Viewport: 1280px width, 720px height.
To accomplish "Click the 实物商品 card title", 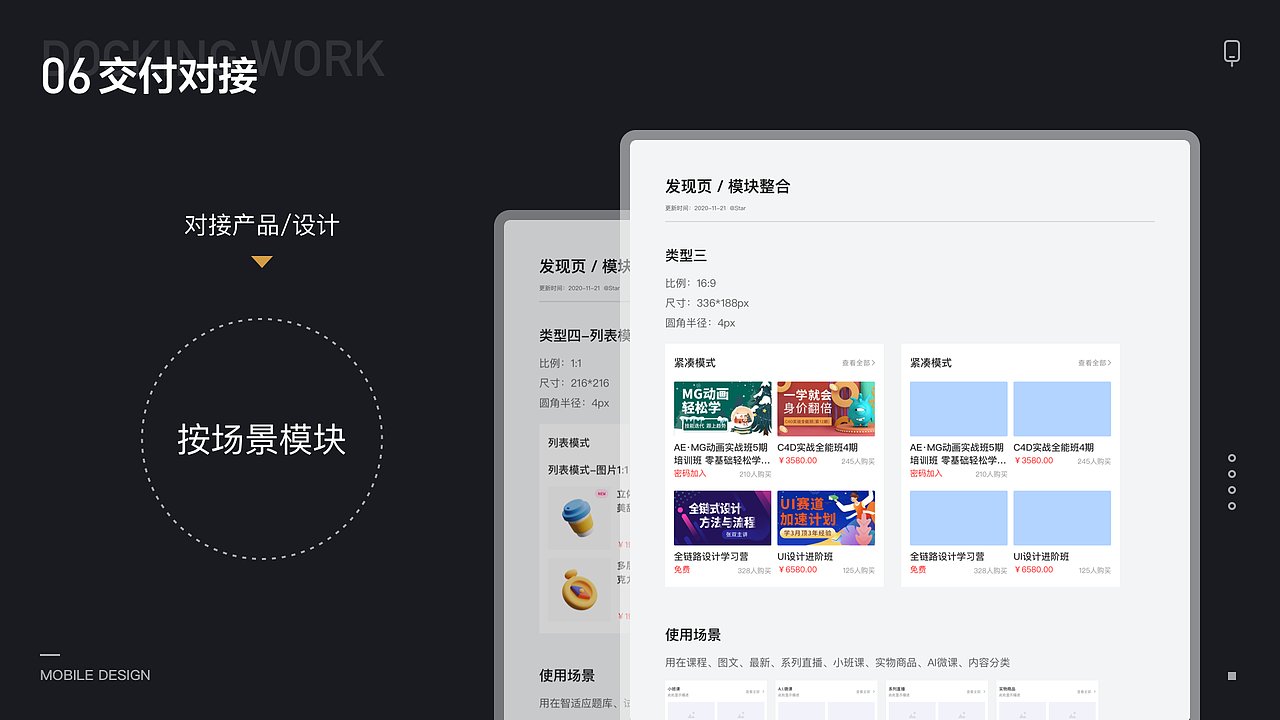I will [1008, 688].
